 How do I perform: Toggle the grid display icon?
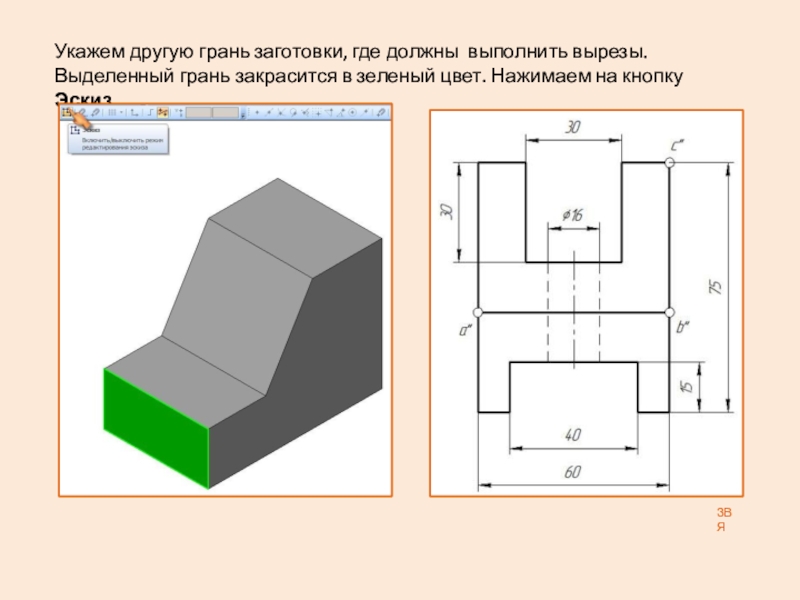[x=112, y=112]
